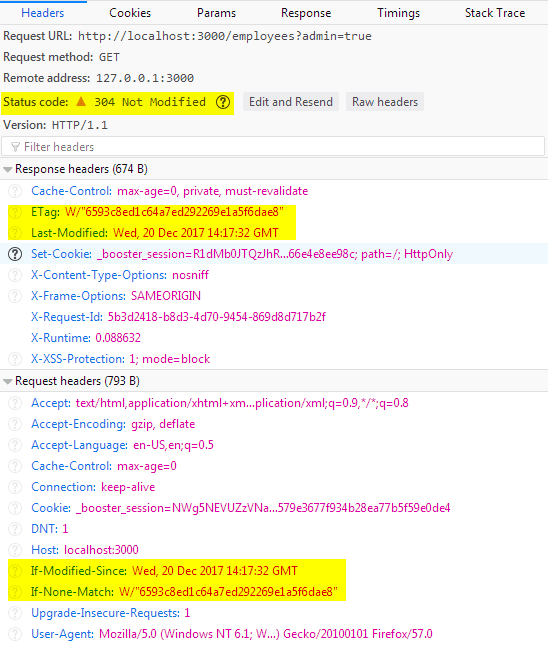Click the filter funnel icon
Screen dimensions: 548x646
15,147
